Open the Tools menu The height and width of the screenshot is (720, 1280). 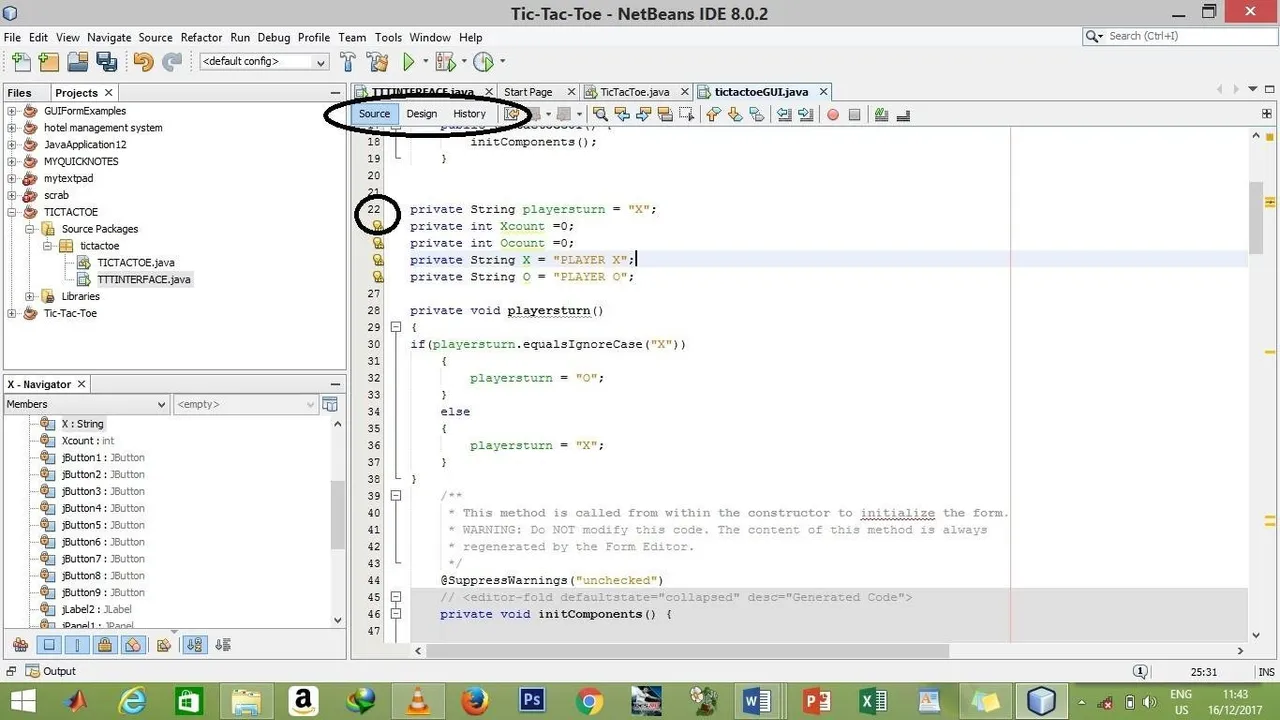pyautogui.click(x=388, y=37)
